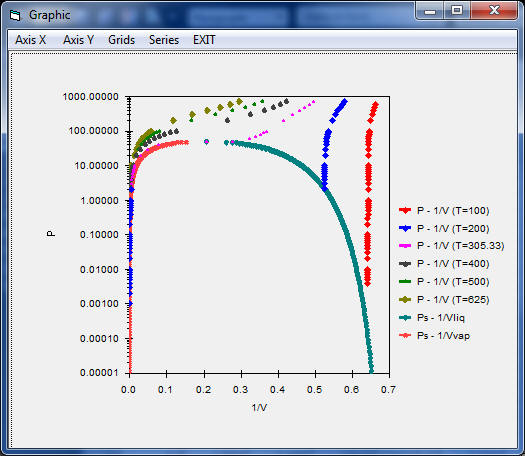Open the Axis X menu
The height and width of the screenshot is (456, 525).
30,40
